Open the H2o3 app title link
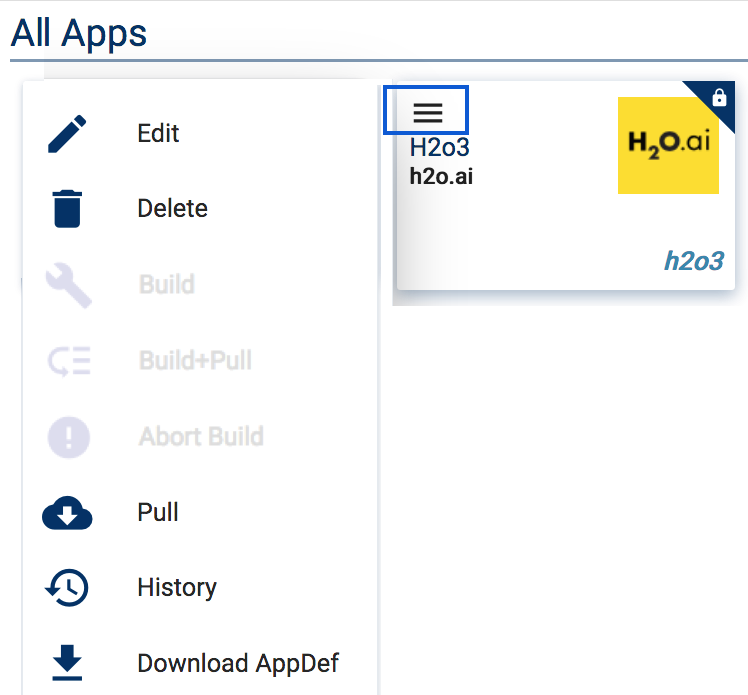The width and height of the screenshot is (748, 695). tap(439, 147)
